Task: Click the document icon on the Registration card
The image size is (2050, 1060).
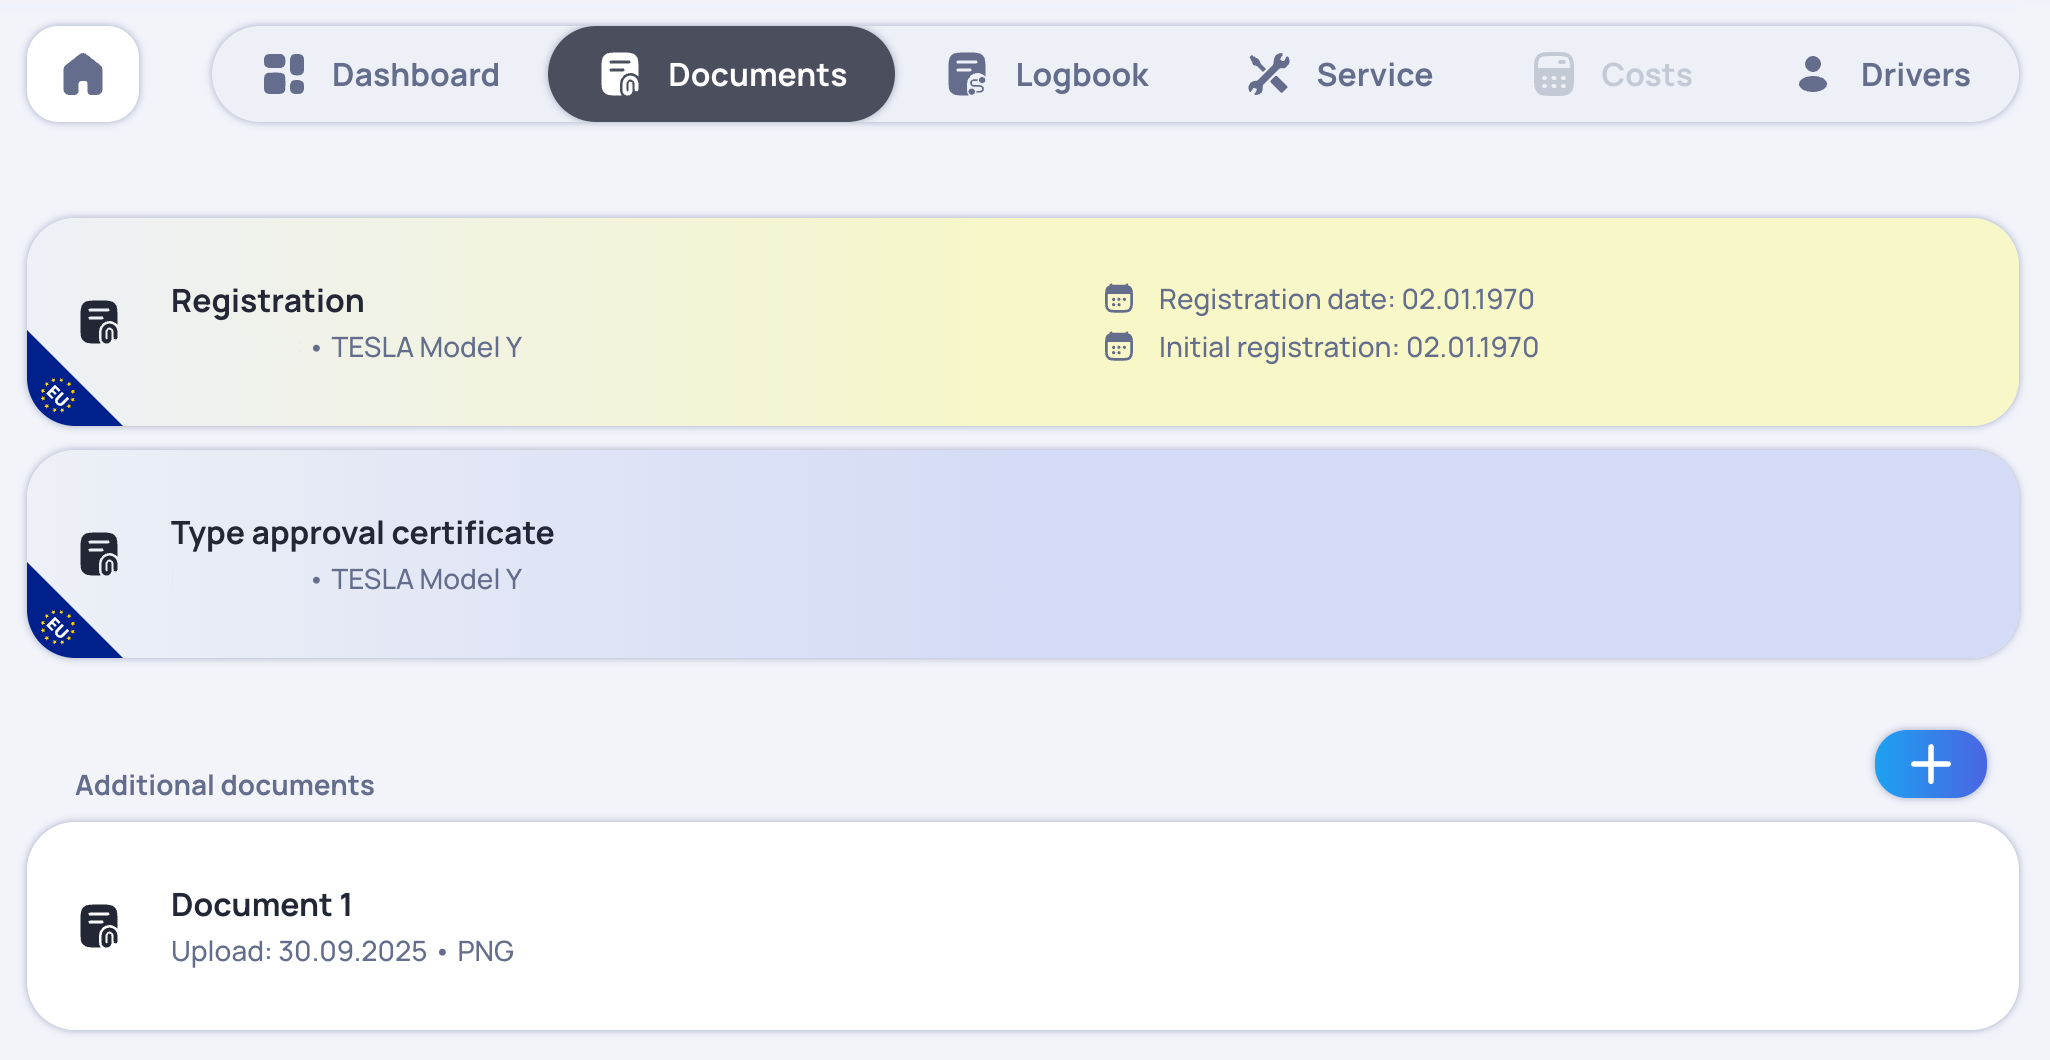Action: [97, 322]
